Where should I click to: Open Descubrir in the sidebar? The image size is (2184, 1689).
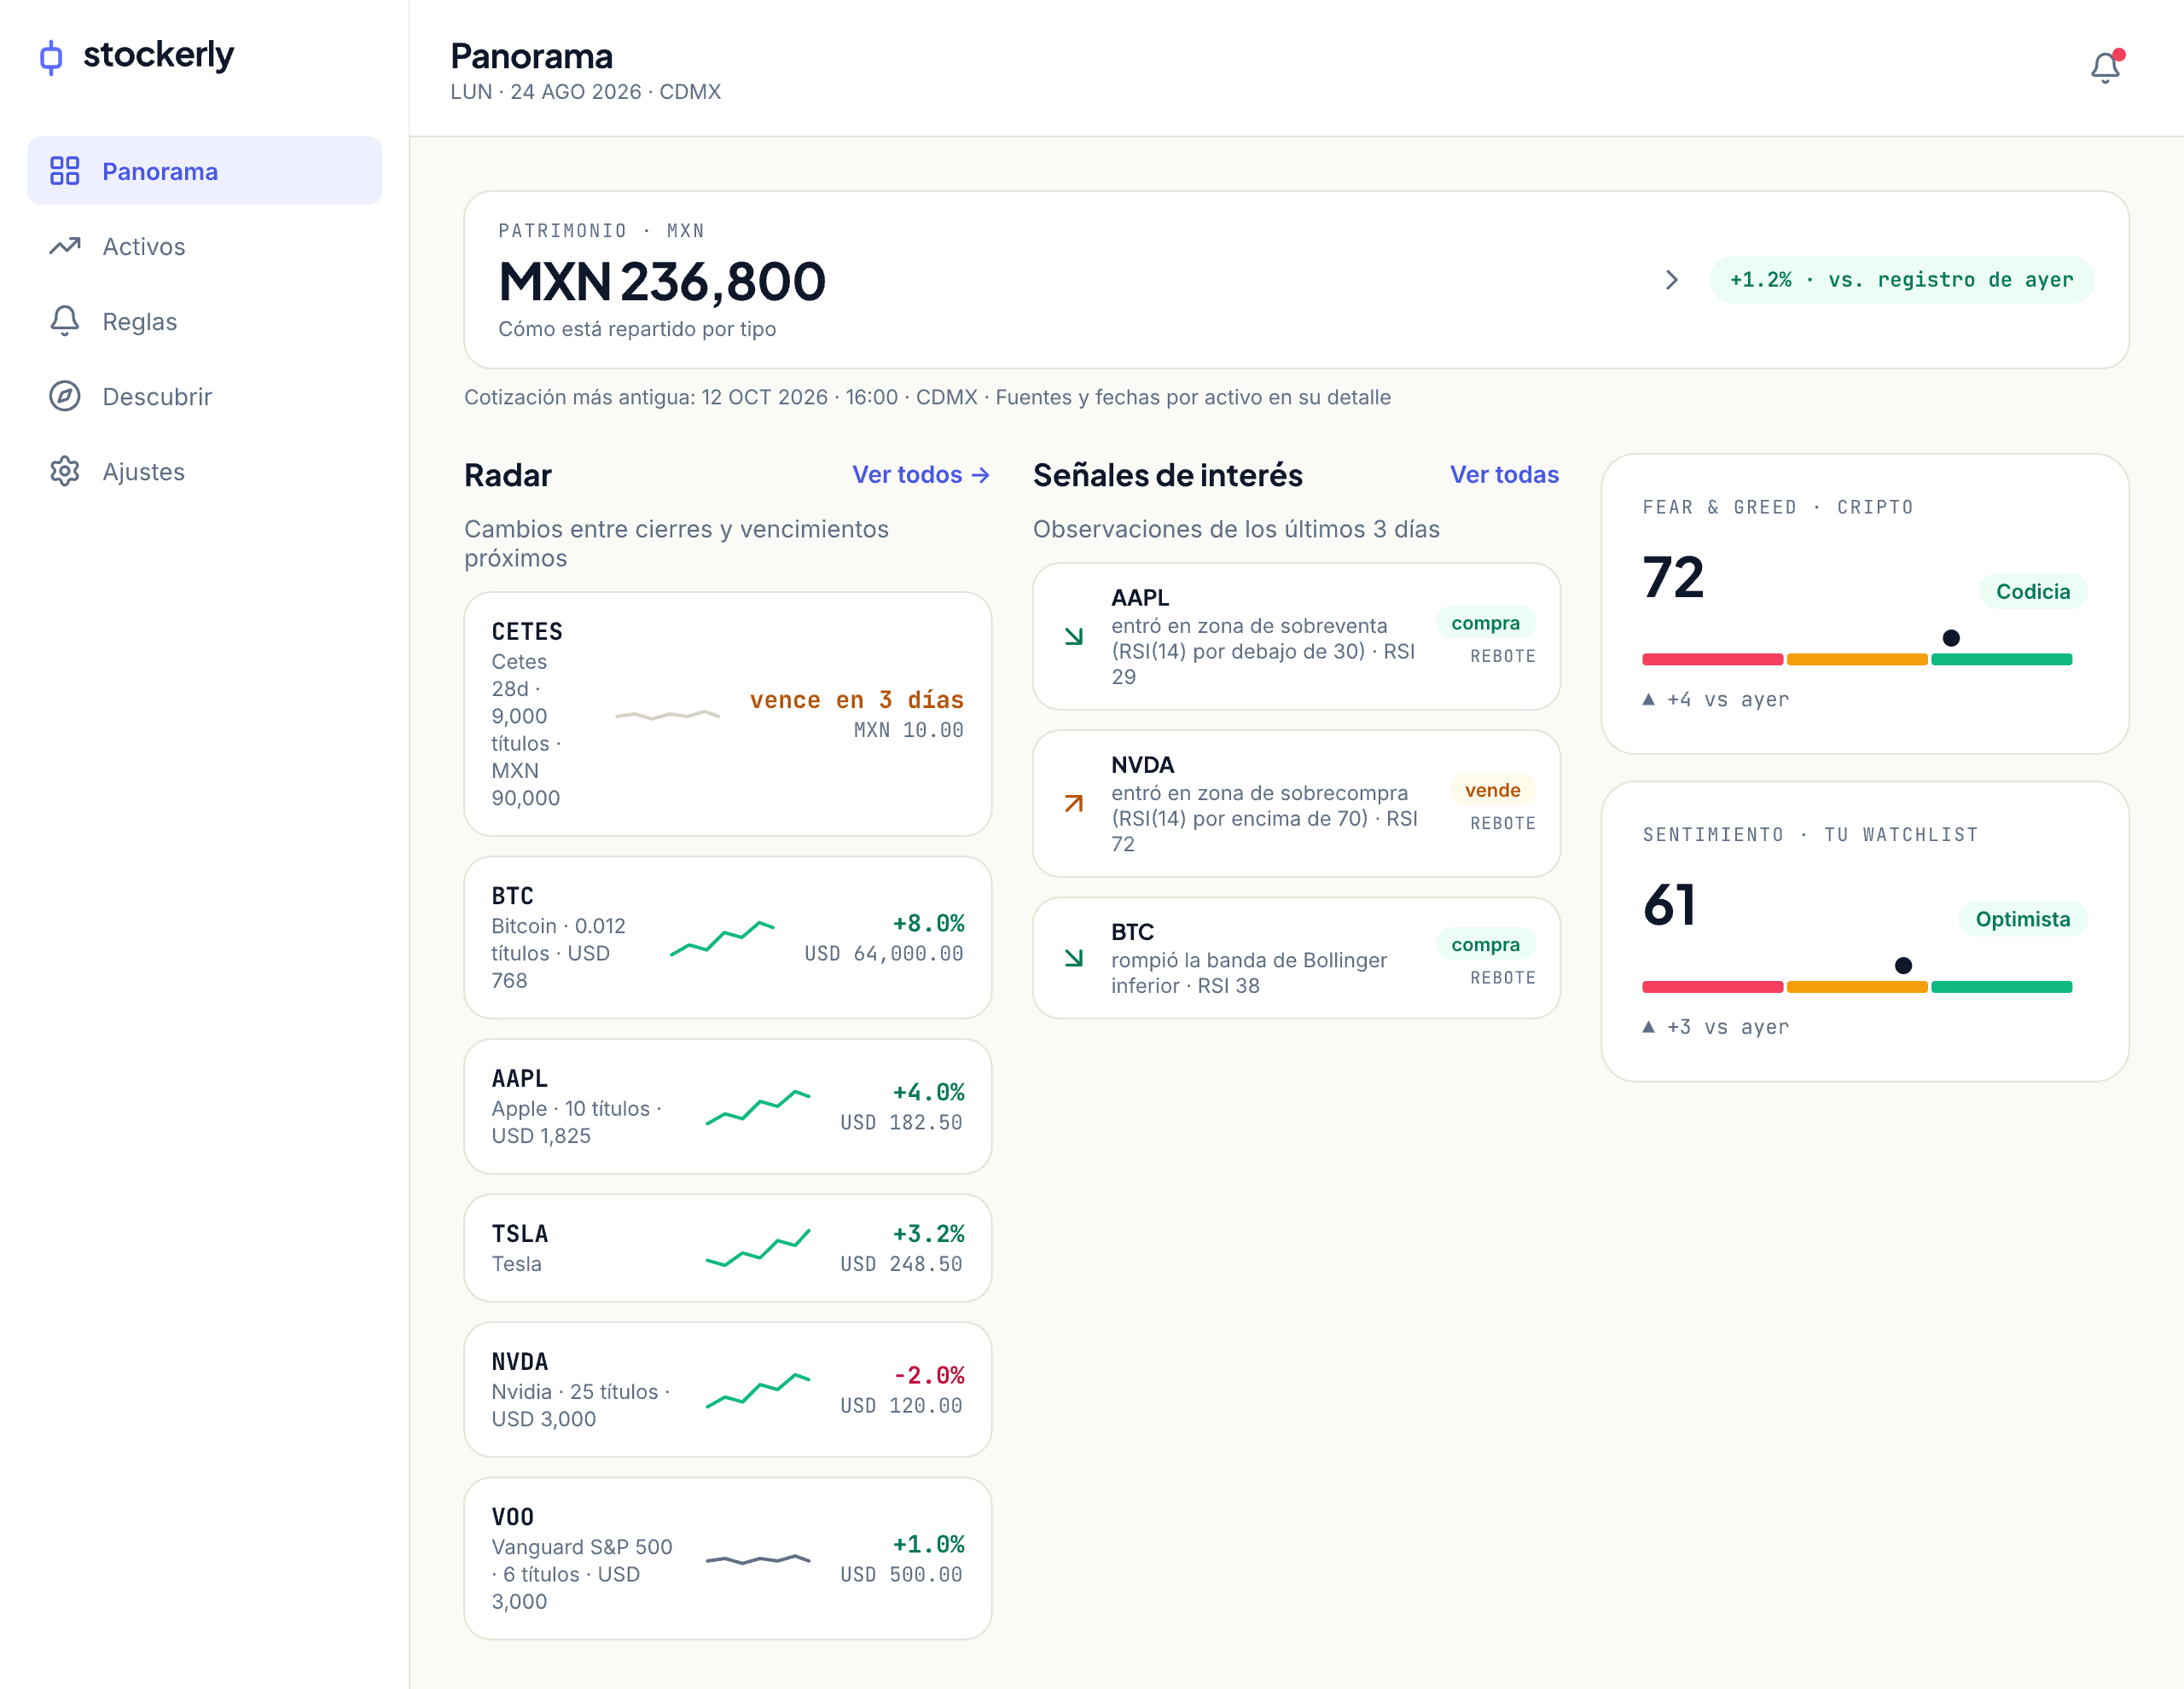click(204, 396)
